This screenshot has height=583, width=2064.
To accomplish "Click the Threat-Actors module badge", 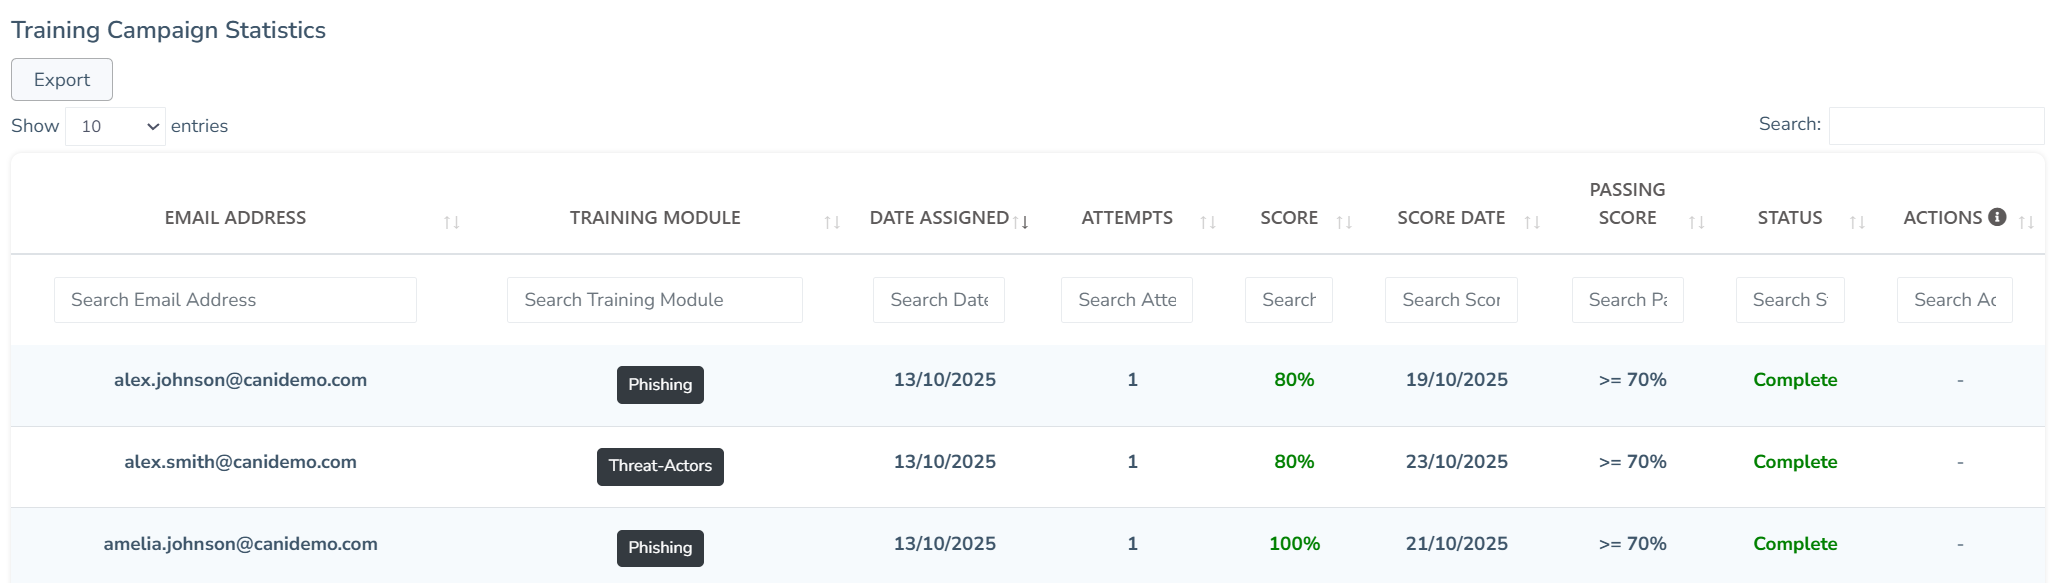I will [660, 466].
